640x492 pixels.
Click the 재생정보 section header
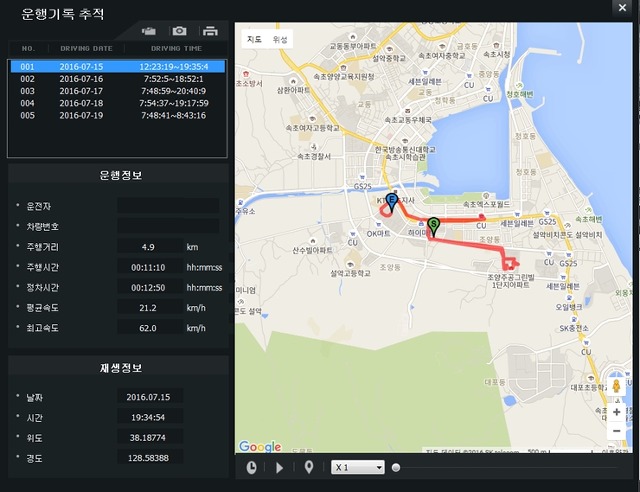pos(120,367)
